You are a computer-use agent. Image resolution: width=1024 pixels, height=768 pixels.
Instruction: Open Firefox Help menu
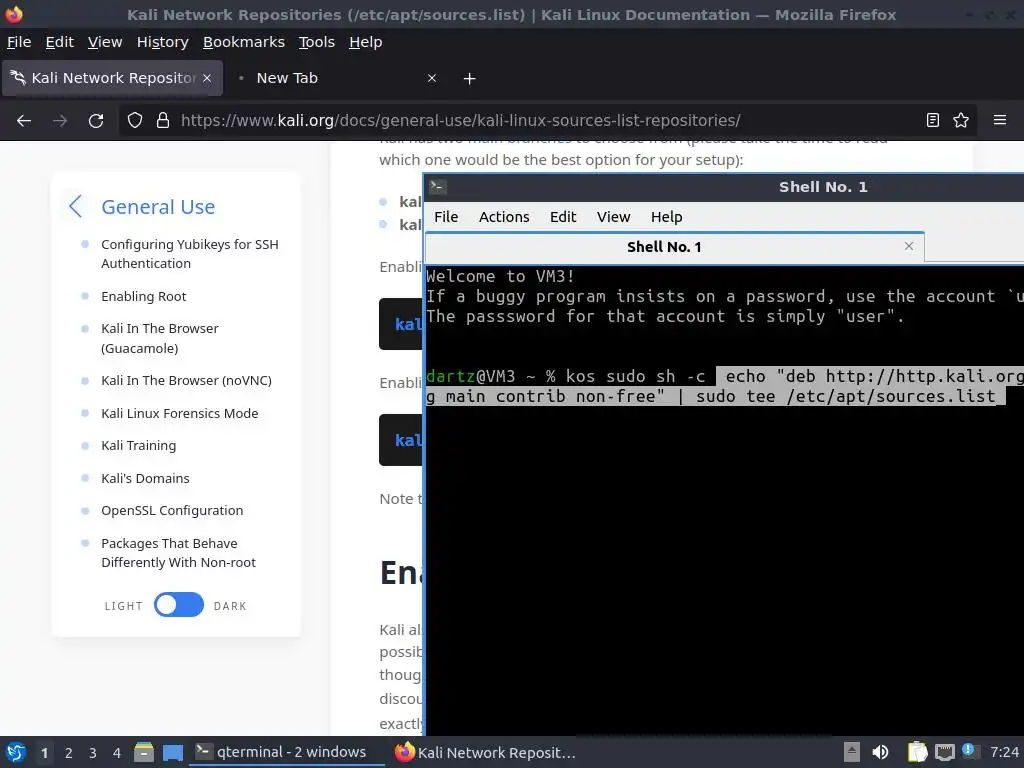[366, 42]
